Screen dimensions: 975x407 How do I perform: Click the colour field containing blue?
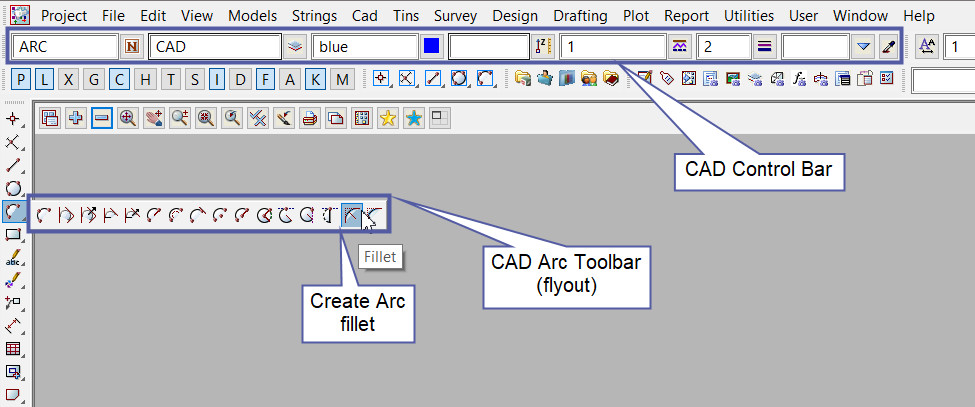pyautogui.click(x=364, y=47)
